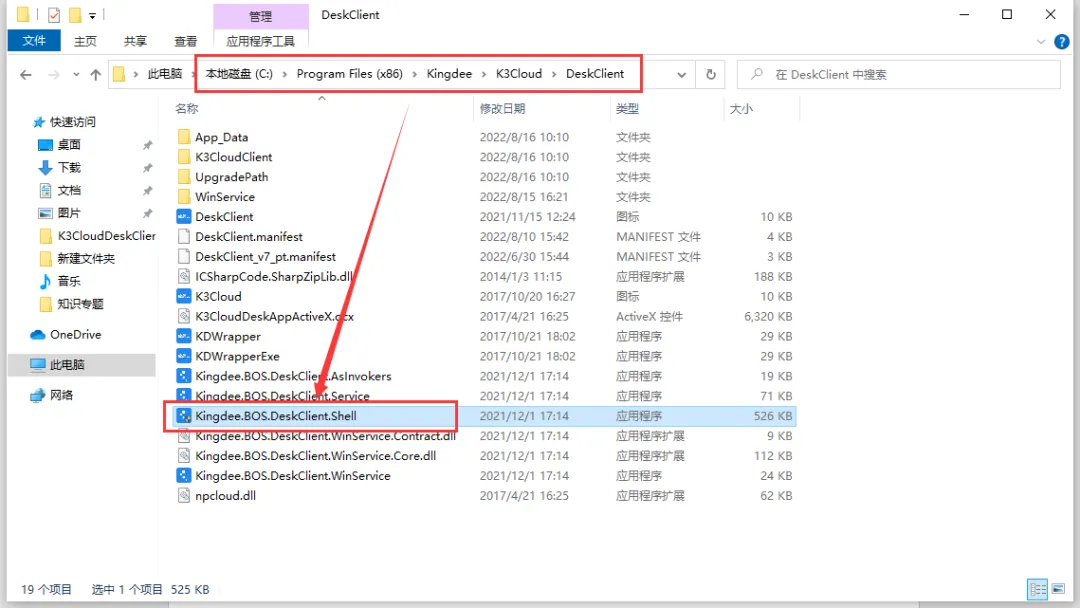Click 此电脑 in the address breadcrumb
The width and height of the screenshot is (1080, 608).
click(x=165, y=74)
